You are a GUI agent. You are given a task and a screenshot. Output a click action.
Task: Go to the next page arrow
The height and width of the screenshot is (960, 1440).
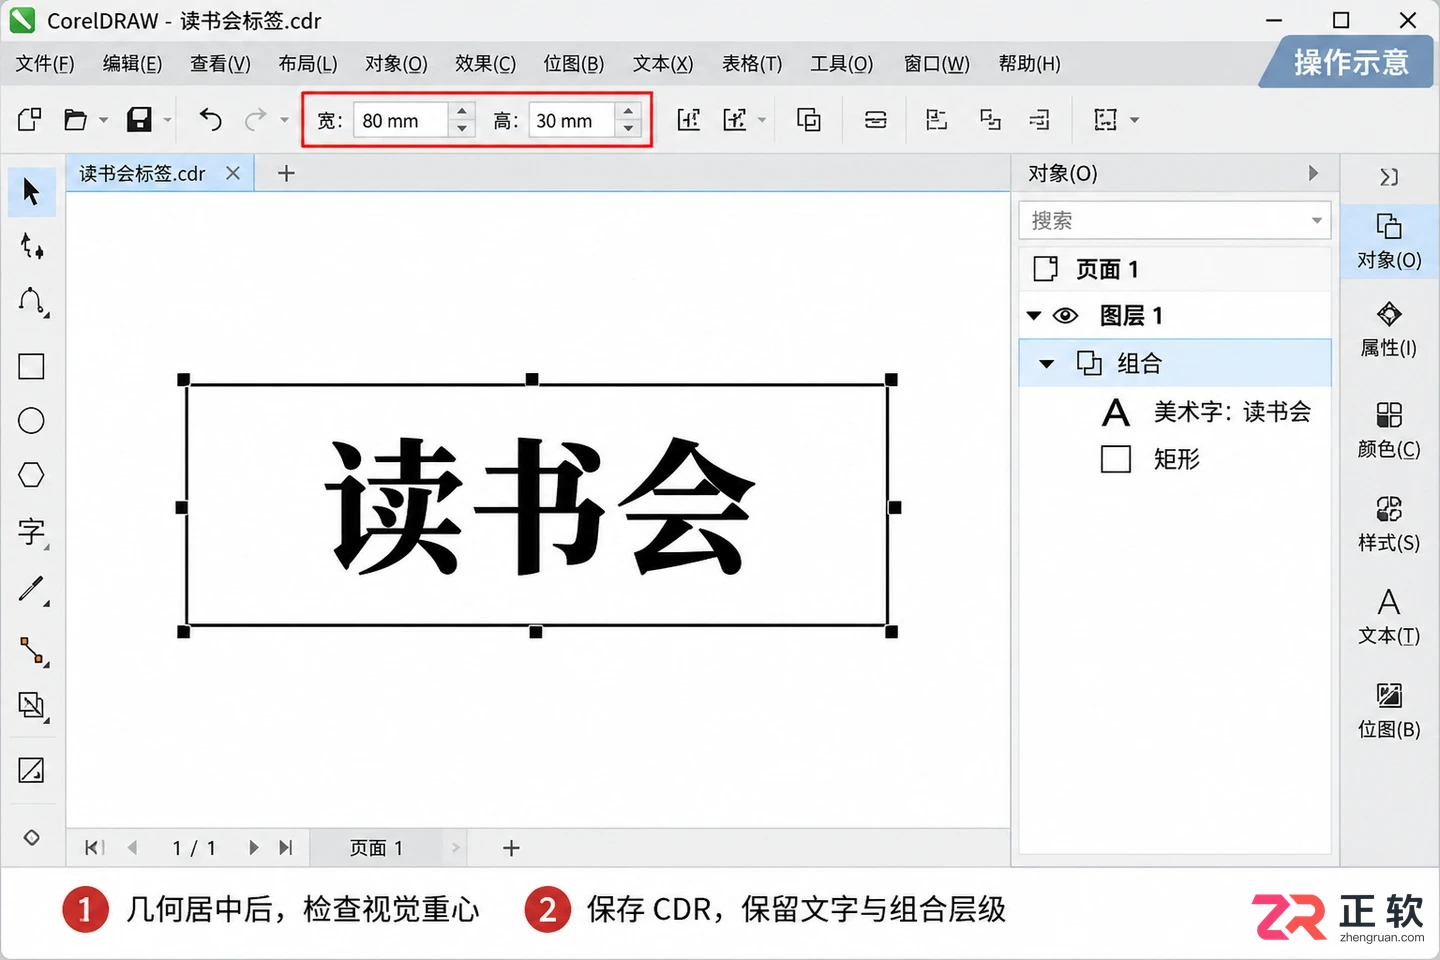click(253, 848)
